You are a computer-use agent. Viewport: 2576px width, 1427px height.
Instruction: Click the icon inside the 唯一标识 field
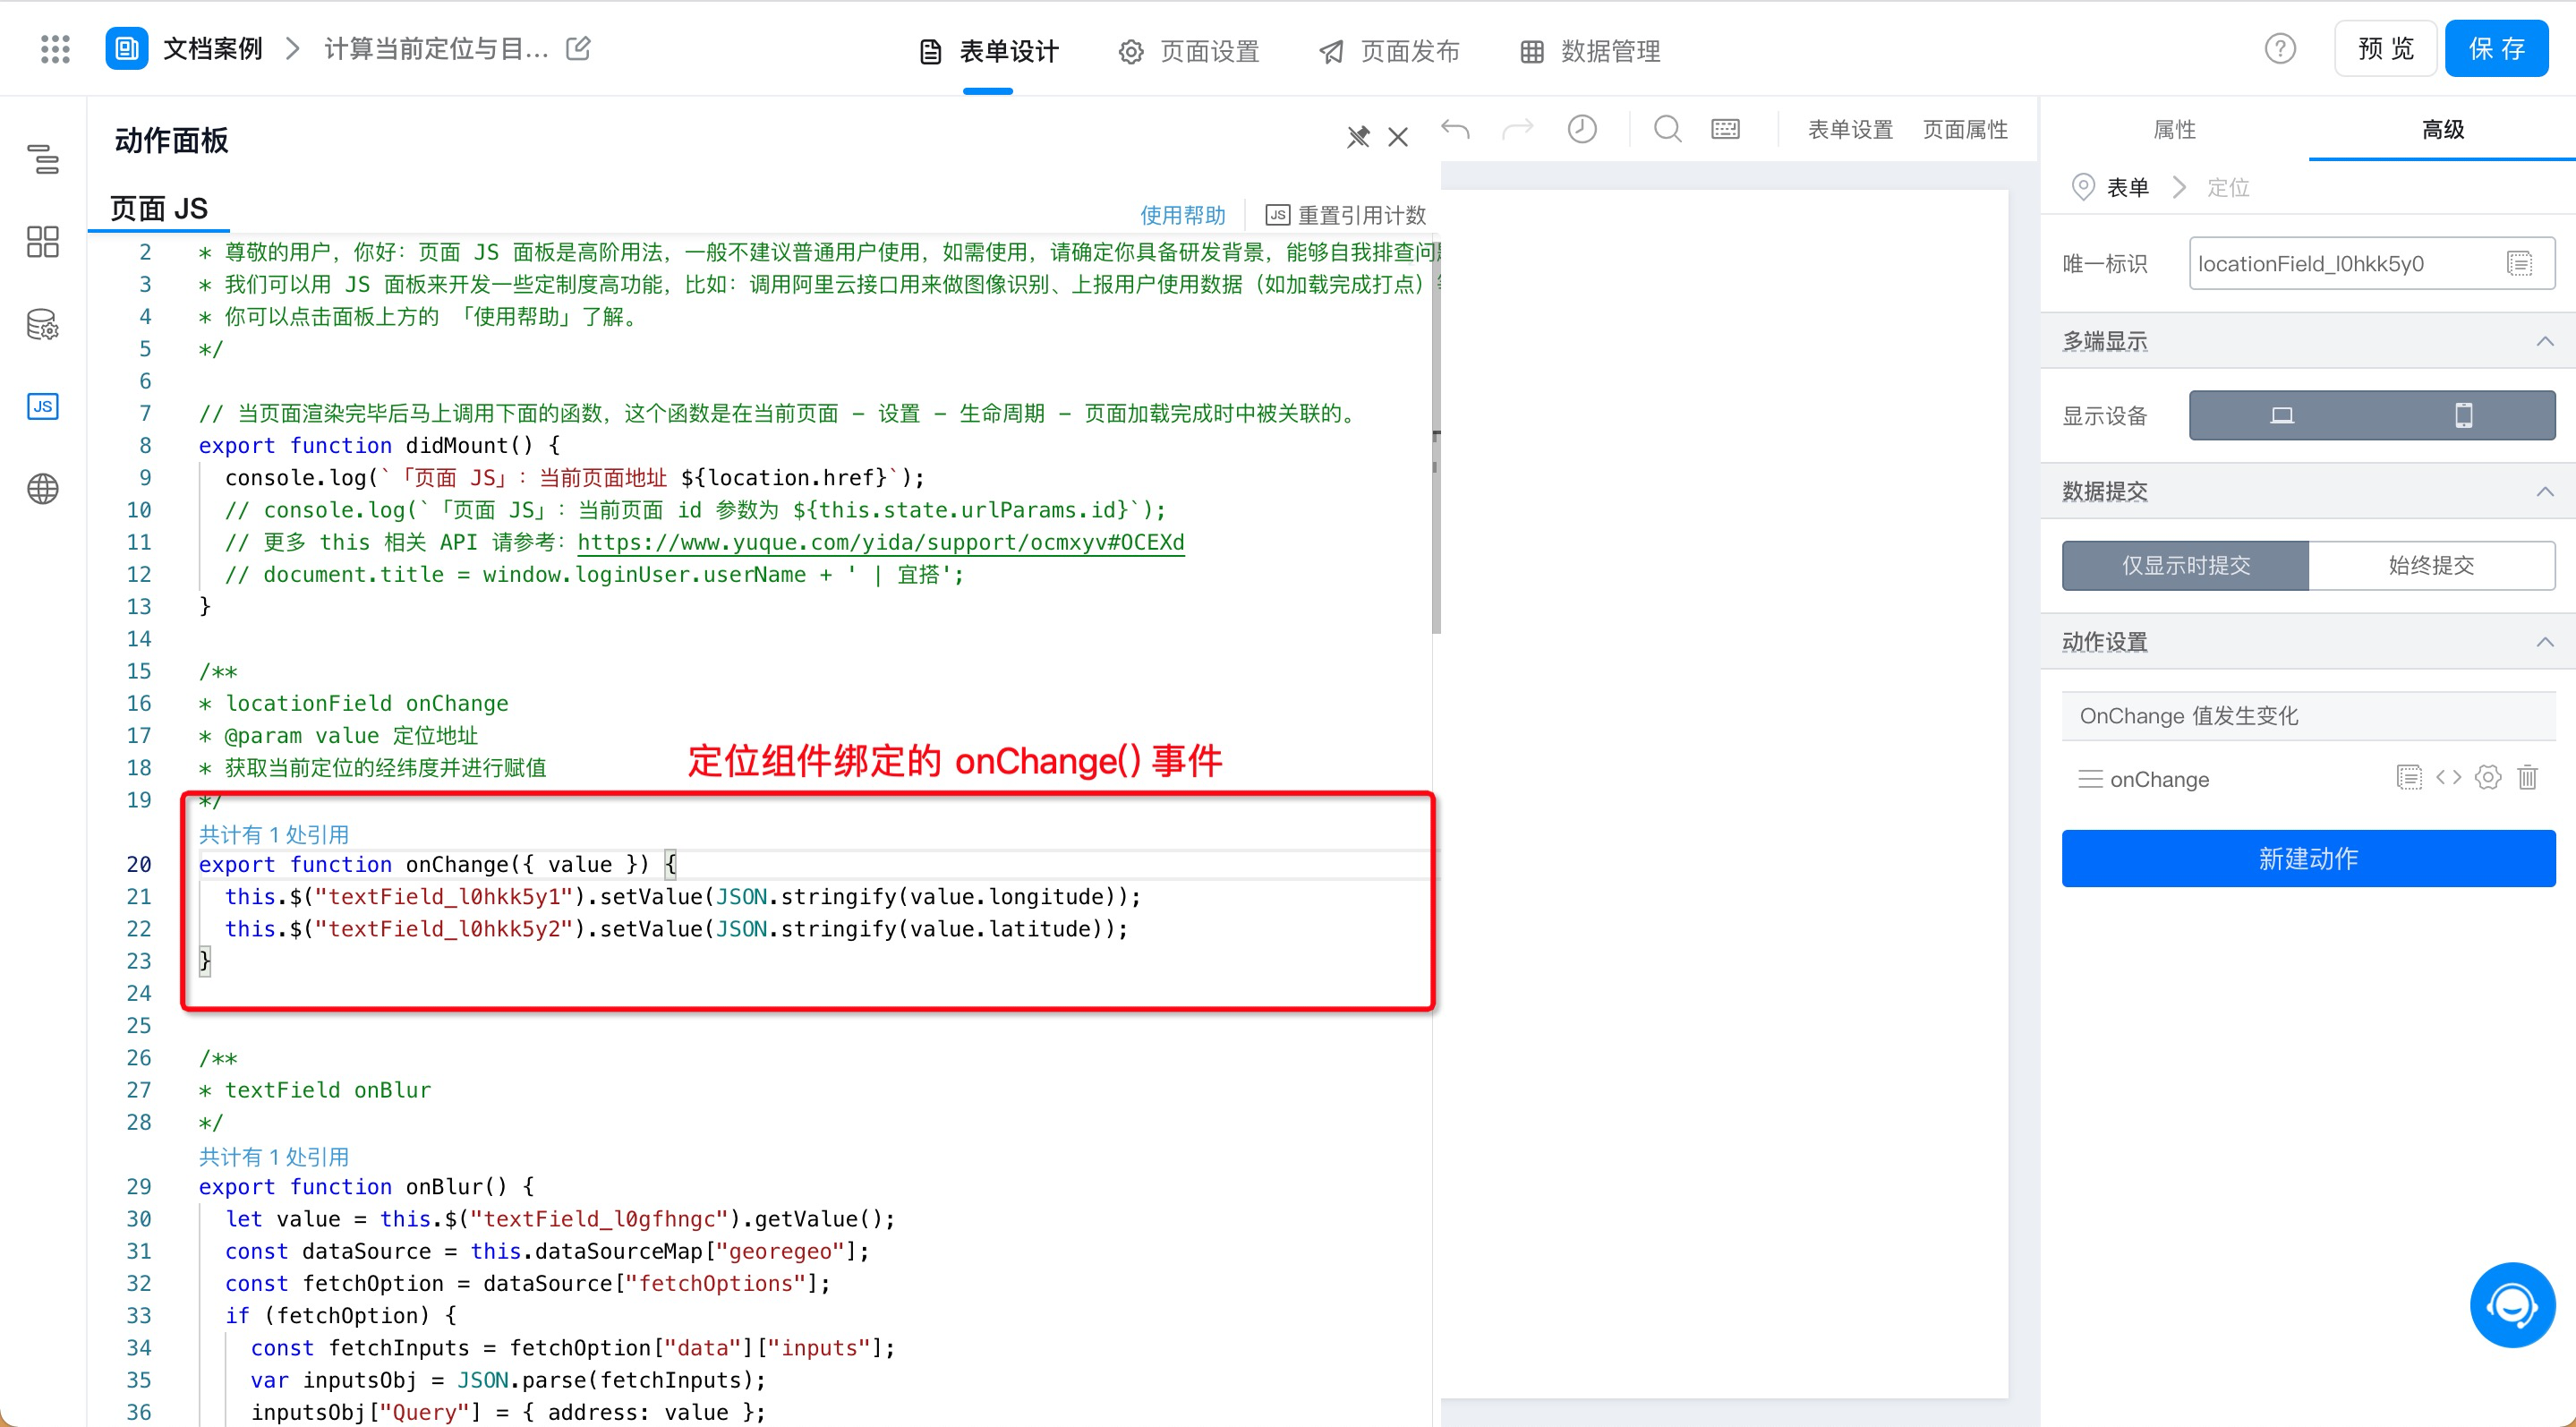pyautogui.click(x=2519, y=264)
